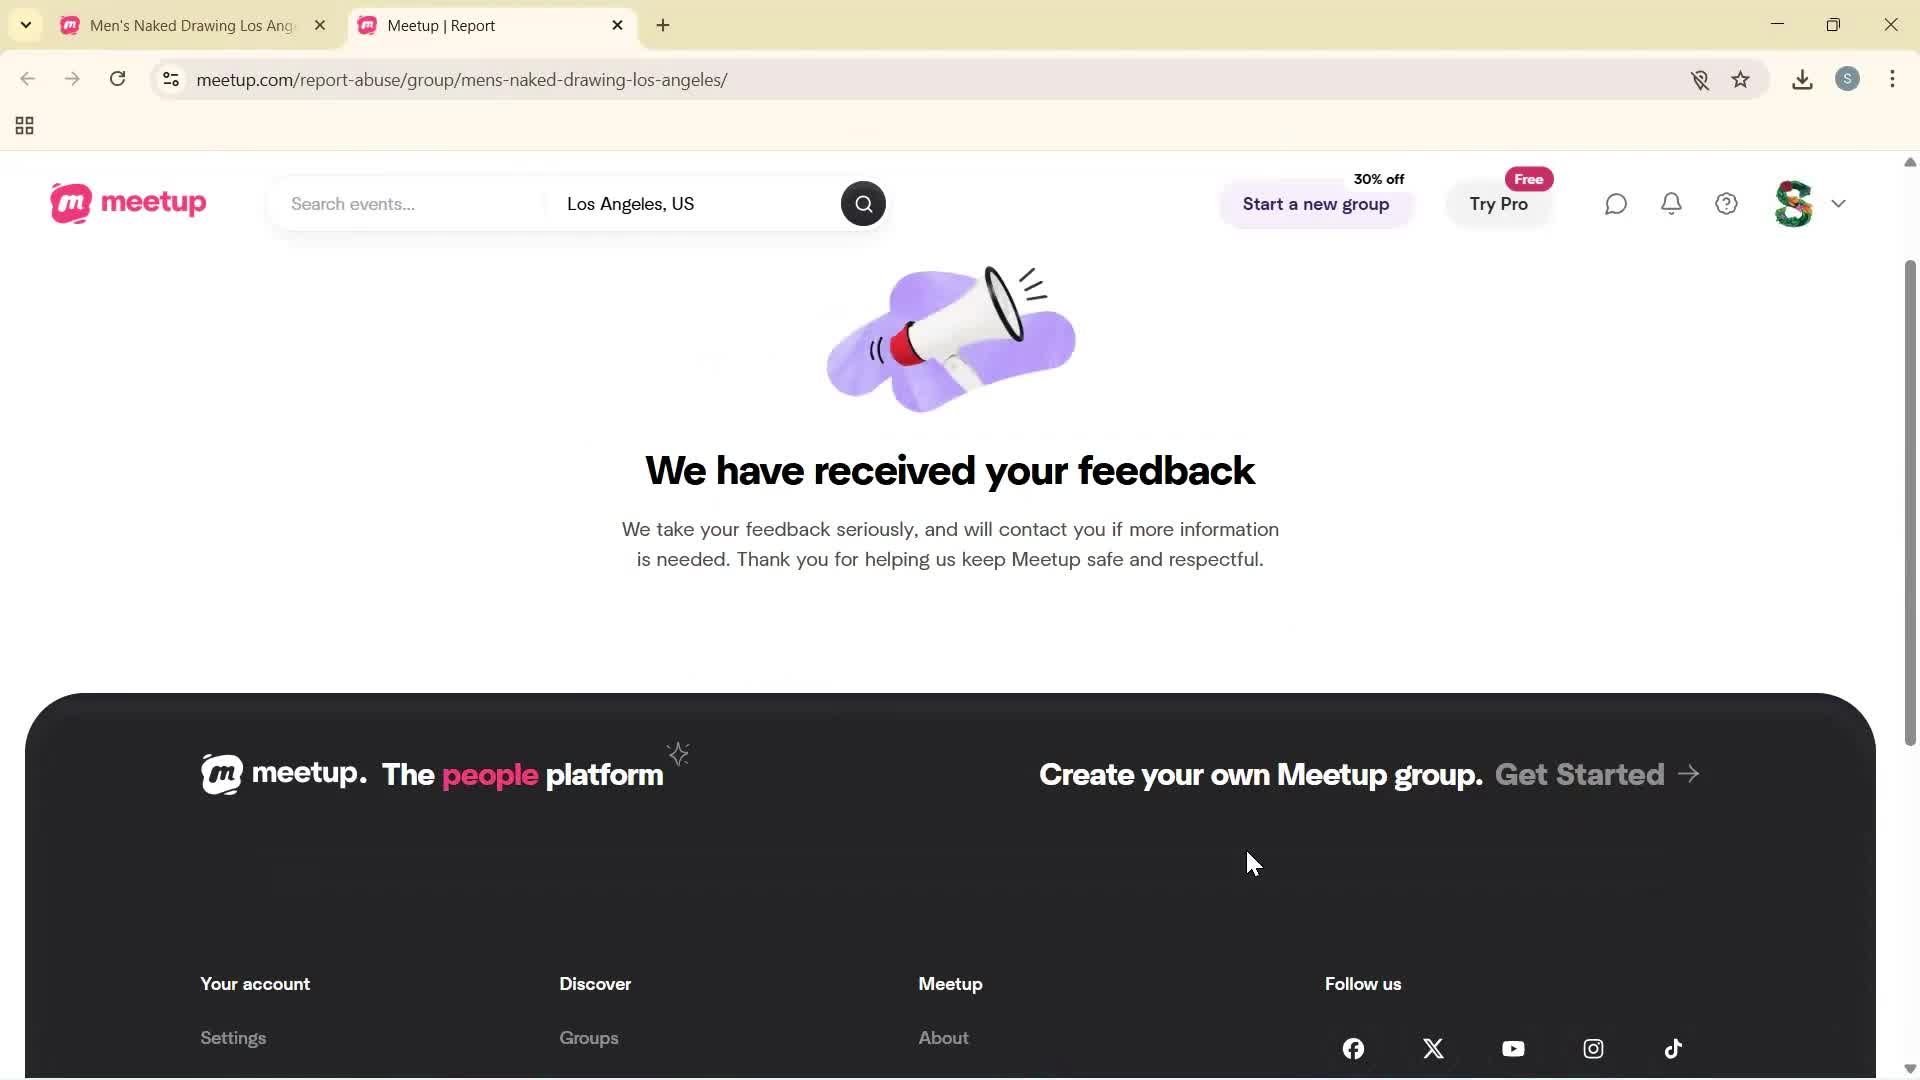Open the browser tab search arrow

click(25, 25)
